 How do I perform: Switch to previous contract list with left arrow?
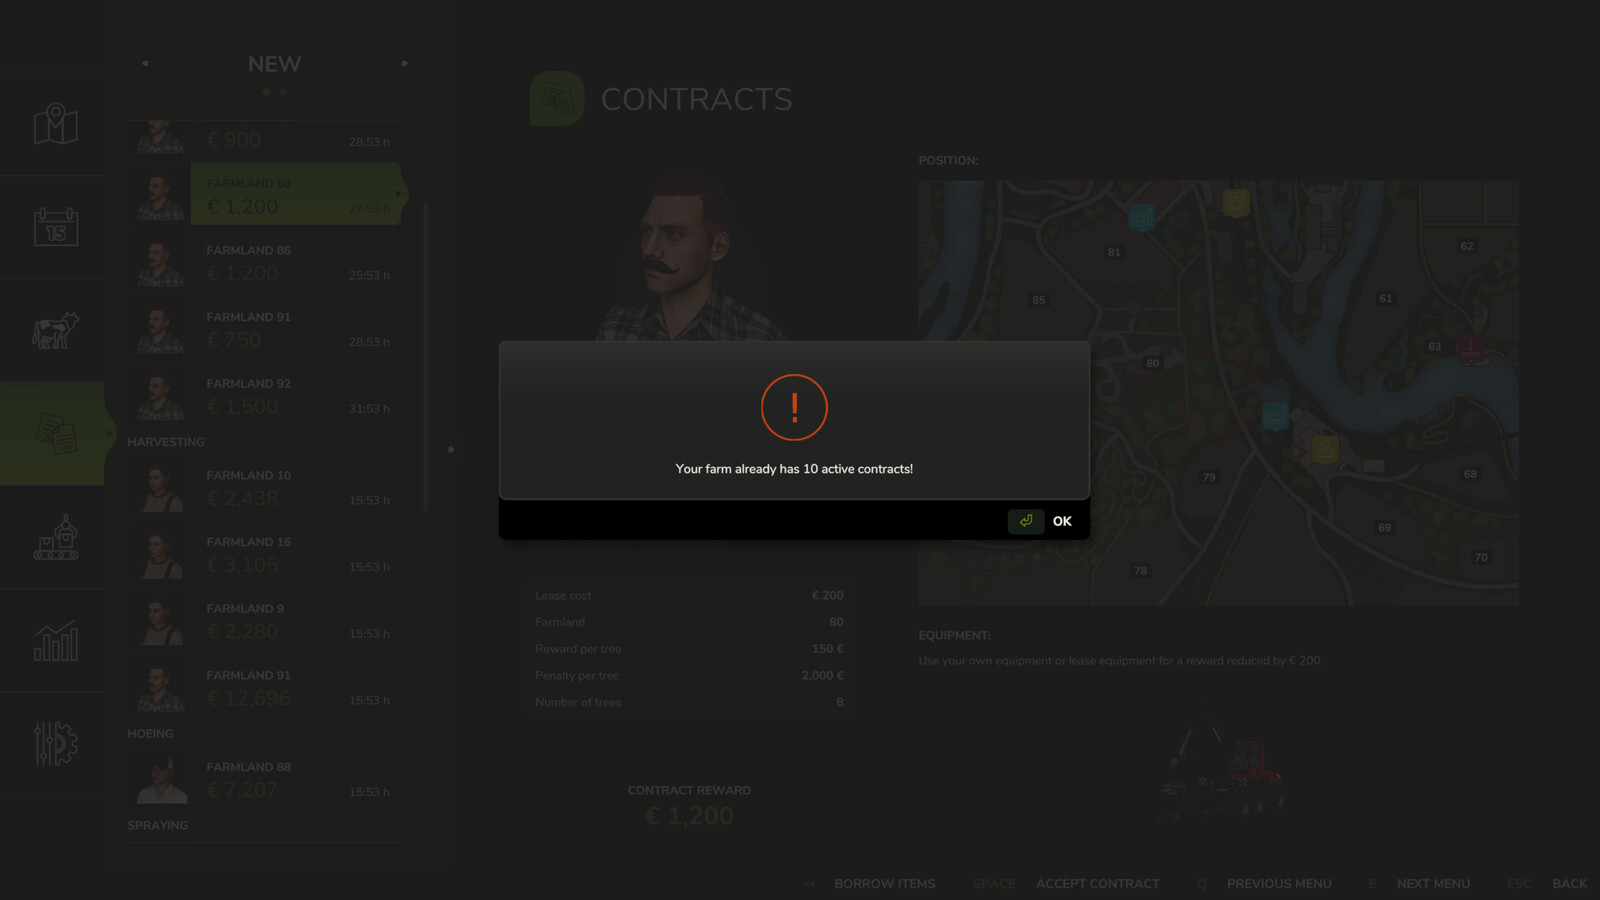[145, 63]
